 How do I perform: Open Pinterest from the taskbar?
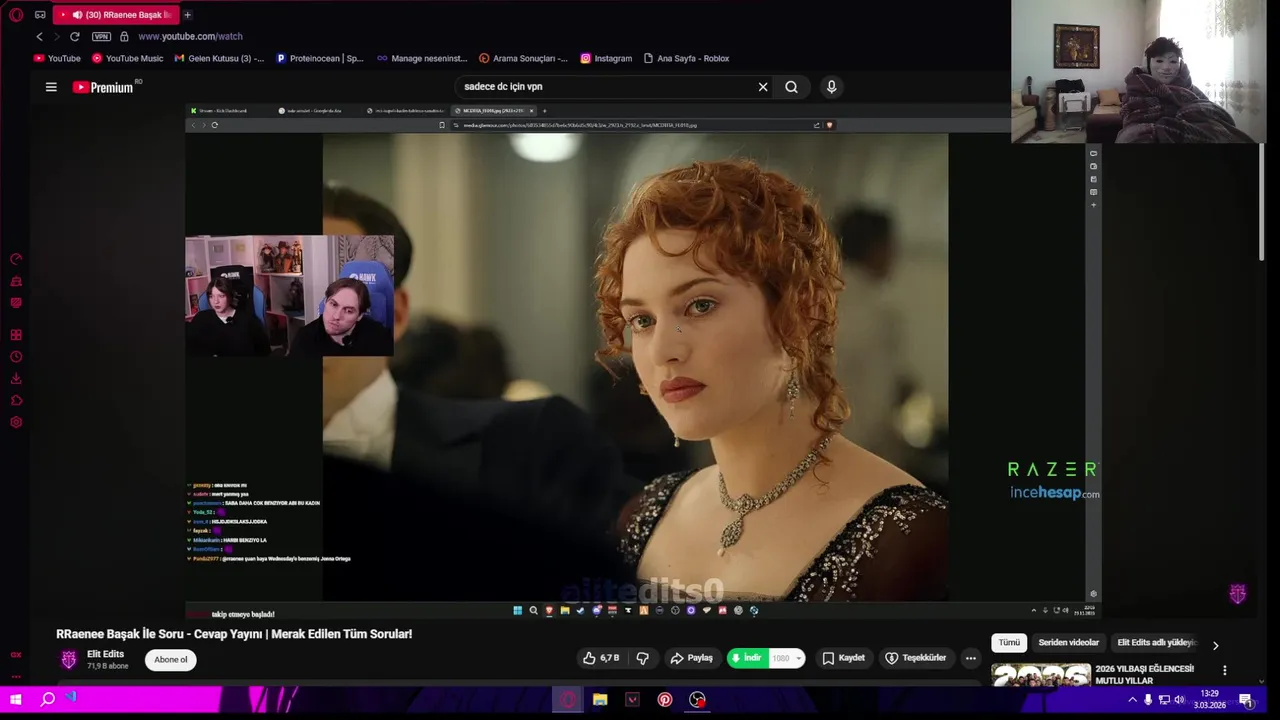tap(665, 700)
